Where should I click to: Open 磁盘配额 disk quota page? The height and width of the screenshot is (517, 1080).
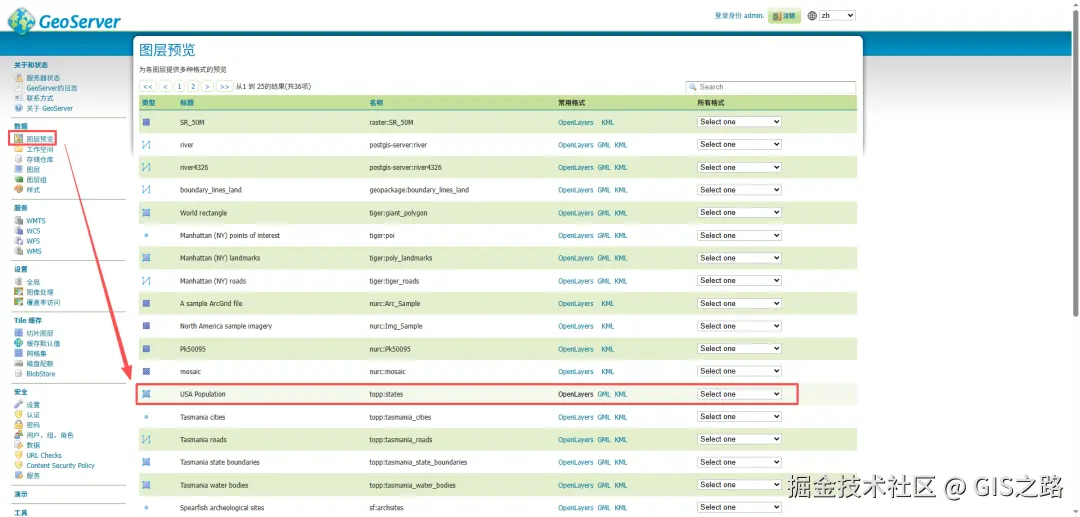pos(39,363)
